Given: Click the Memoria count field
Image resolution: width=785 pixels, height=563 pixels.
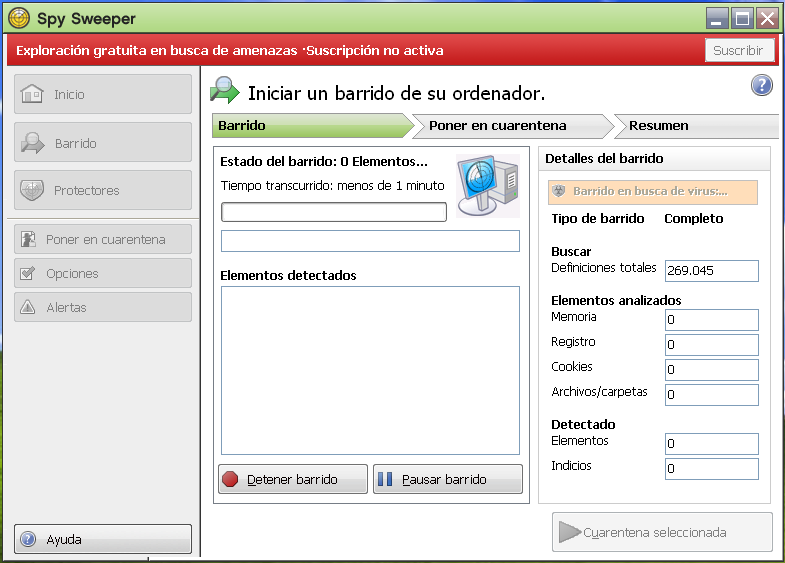Looking at the screenshot, I should [x=711, y=320].
